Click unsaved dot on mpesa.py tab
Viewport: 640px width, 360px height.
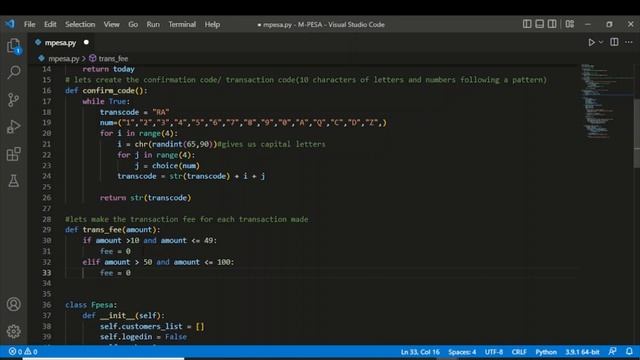click(x=86, y=42)
